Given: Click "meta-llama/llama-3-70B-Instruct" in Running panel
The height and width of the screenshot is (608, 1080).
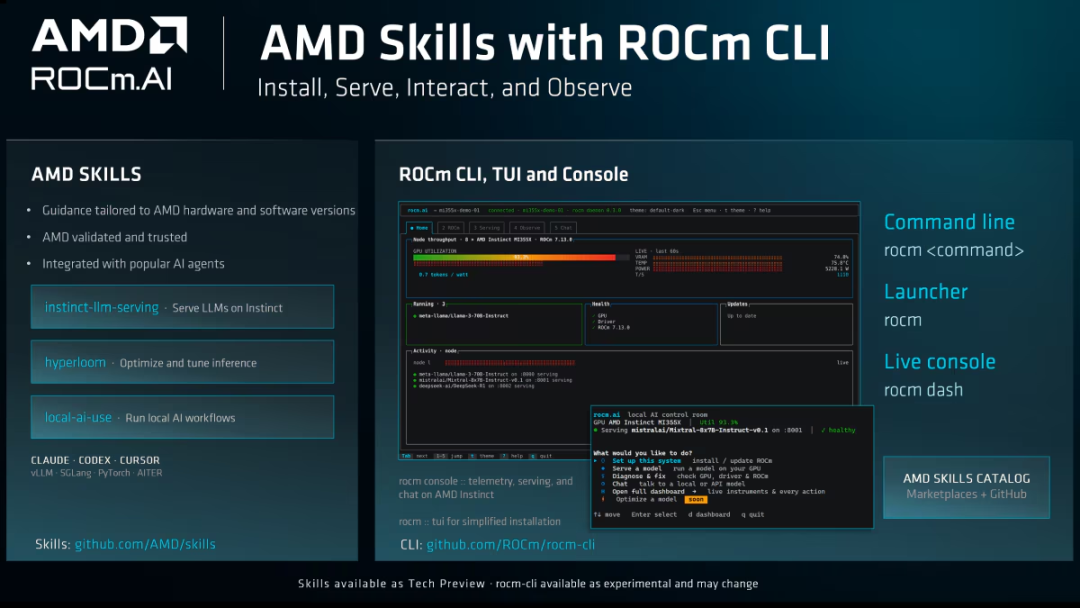Looking at the screenshot, I should coord(464,316).
